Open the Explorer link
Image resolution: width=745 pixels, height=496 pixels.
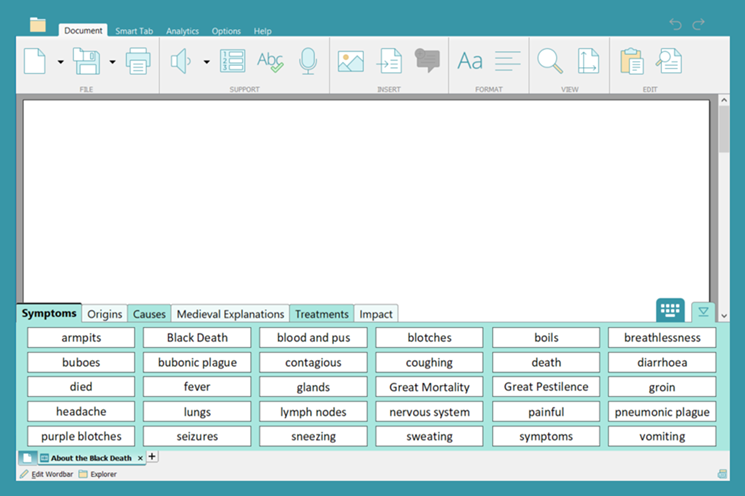click(98, 474)
